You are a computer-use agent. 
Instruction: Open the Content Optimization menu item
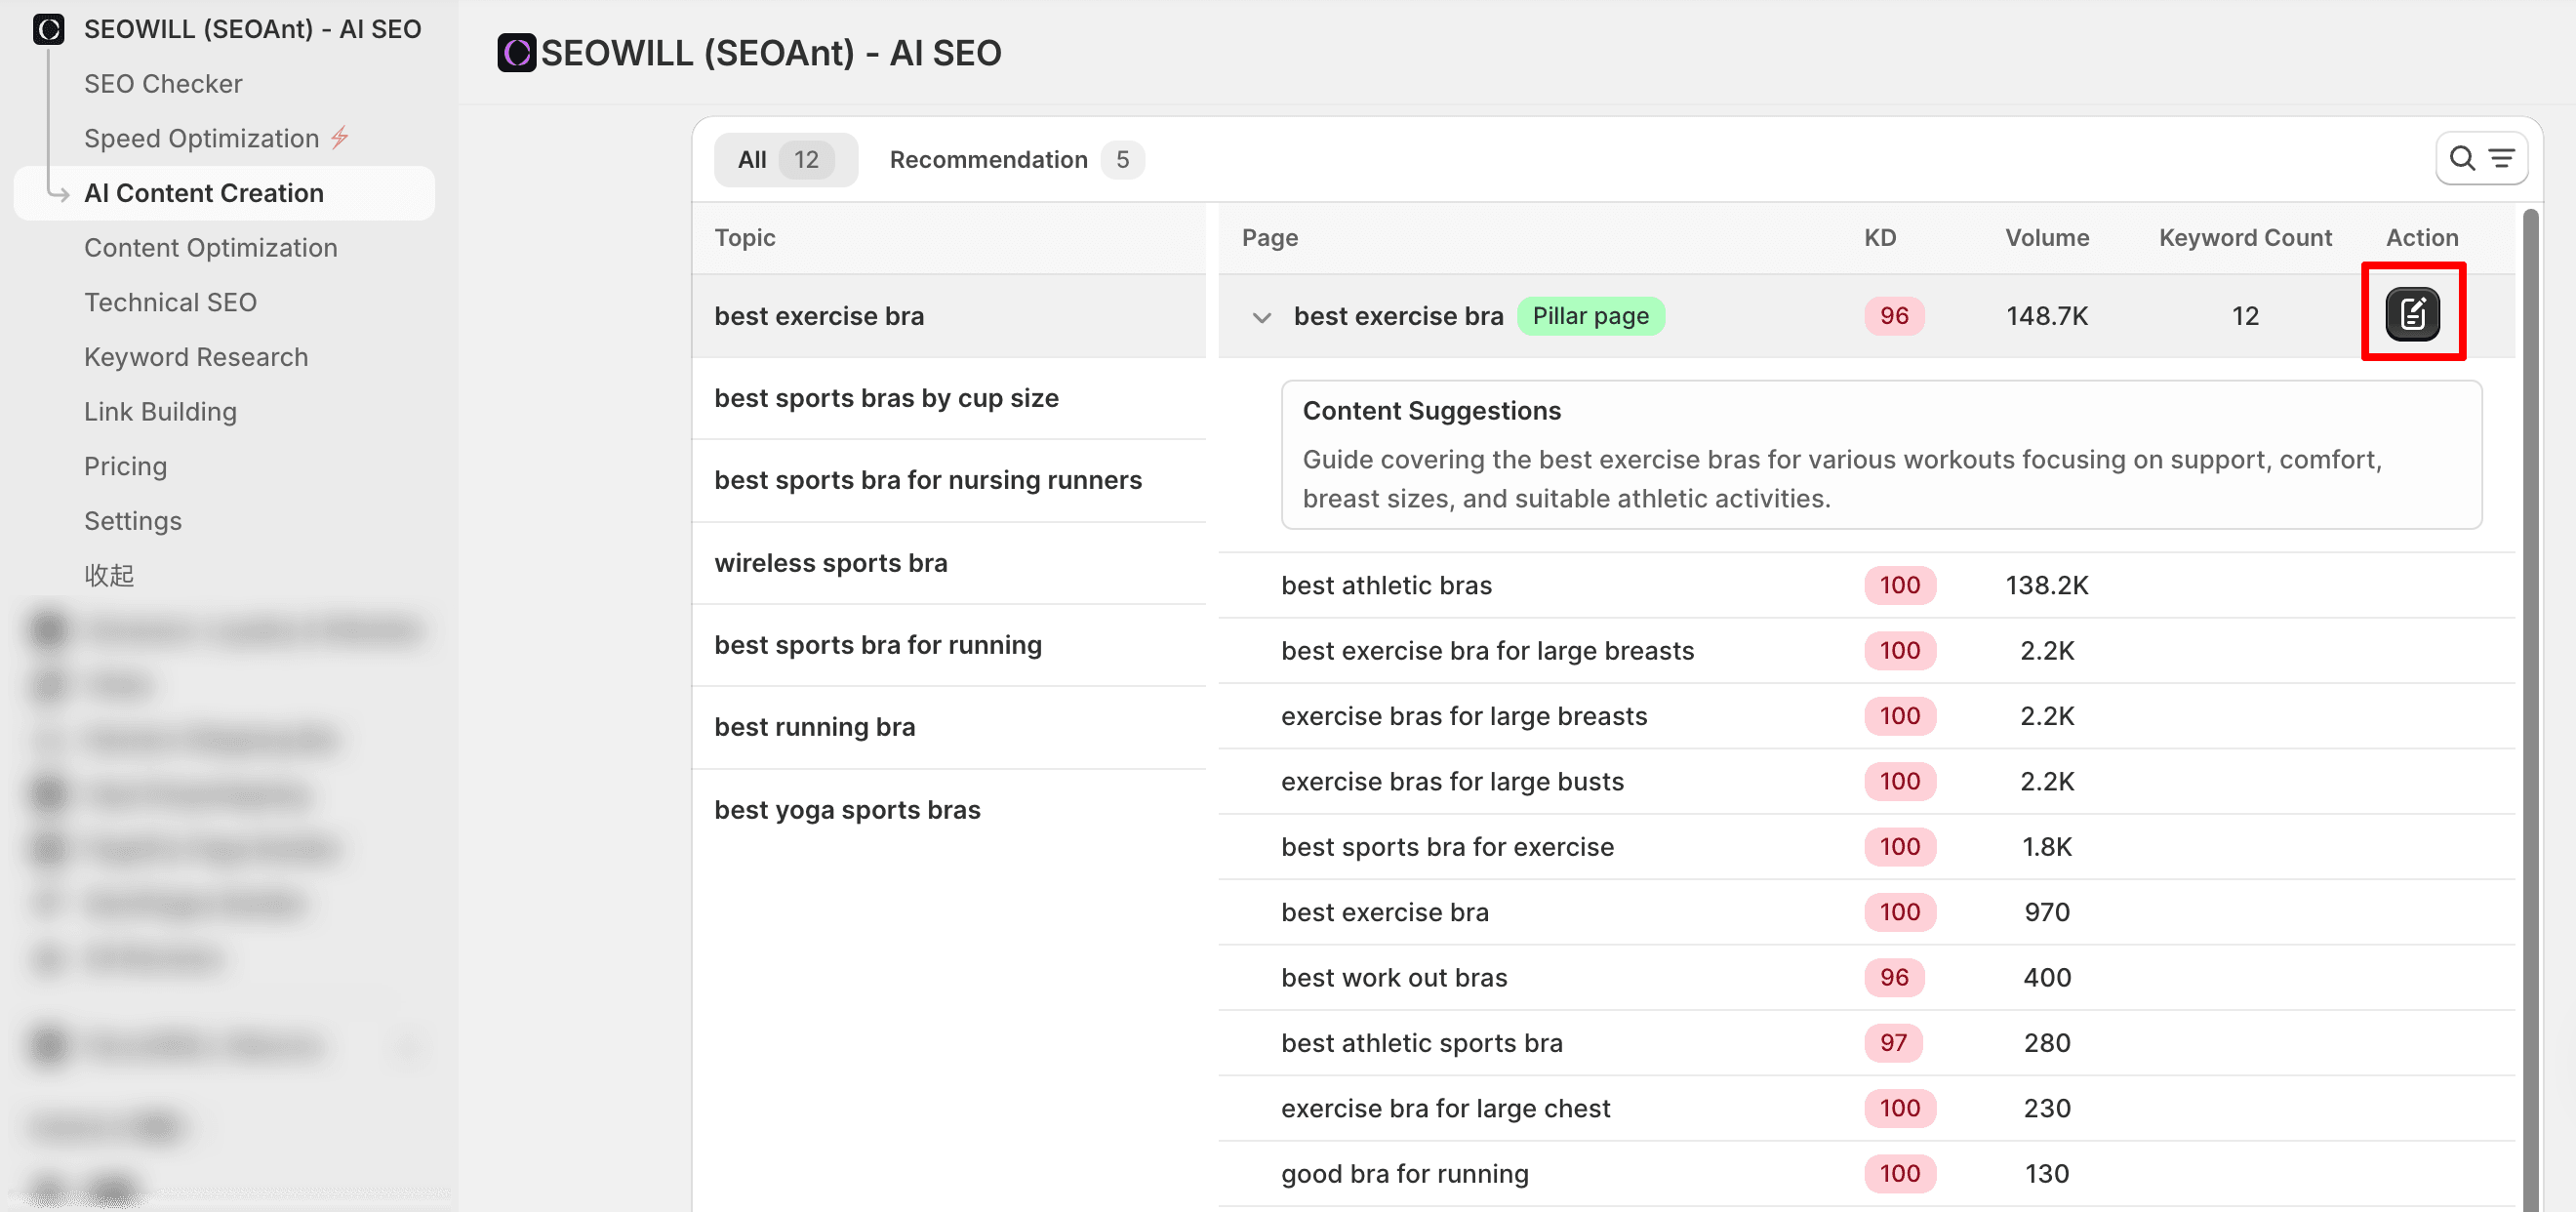[x=210, y=247]
